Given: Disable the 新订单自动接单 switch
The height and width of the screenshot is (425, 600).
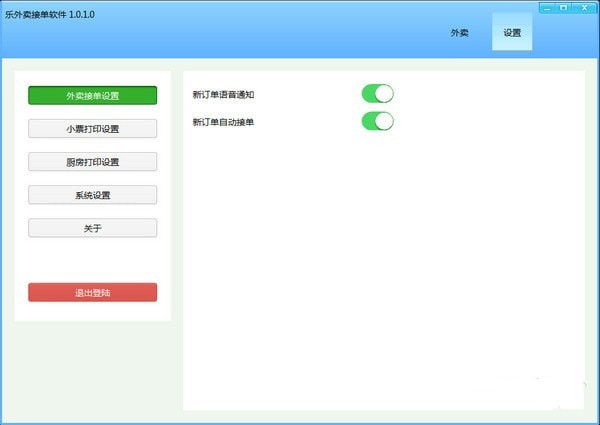Looking at the screenshot, I should 378,121.
